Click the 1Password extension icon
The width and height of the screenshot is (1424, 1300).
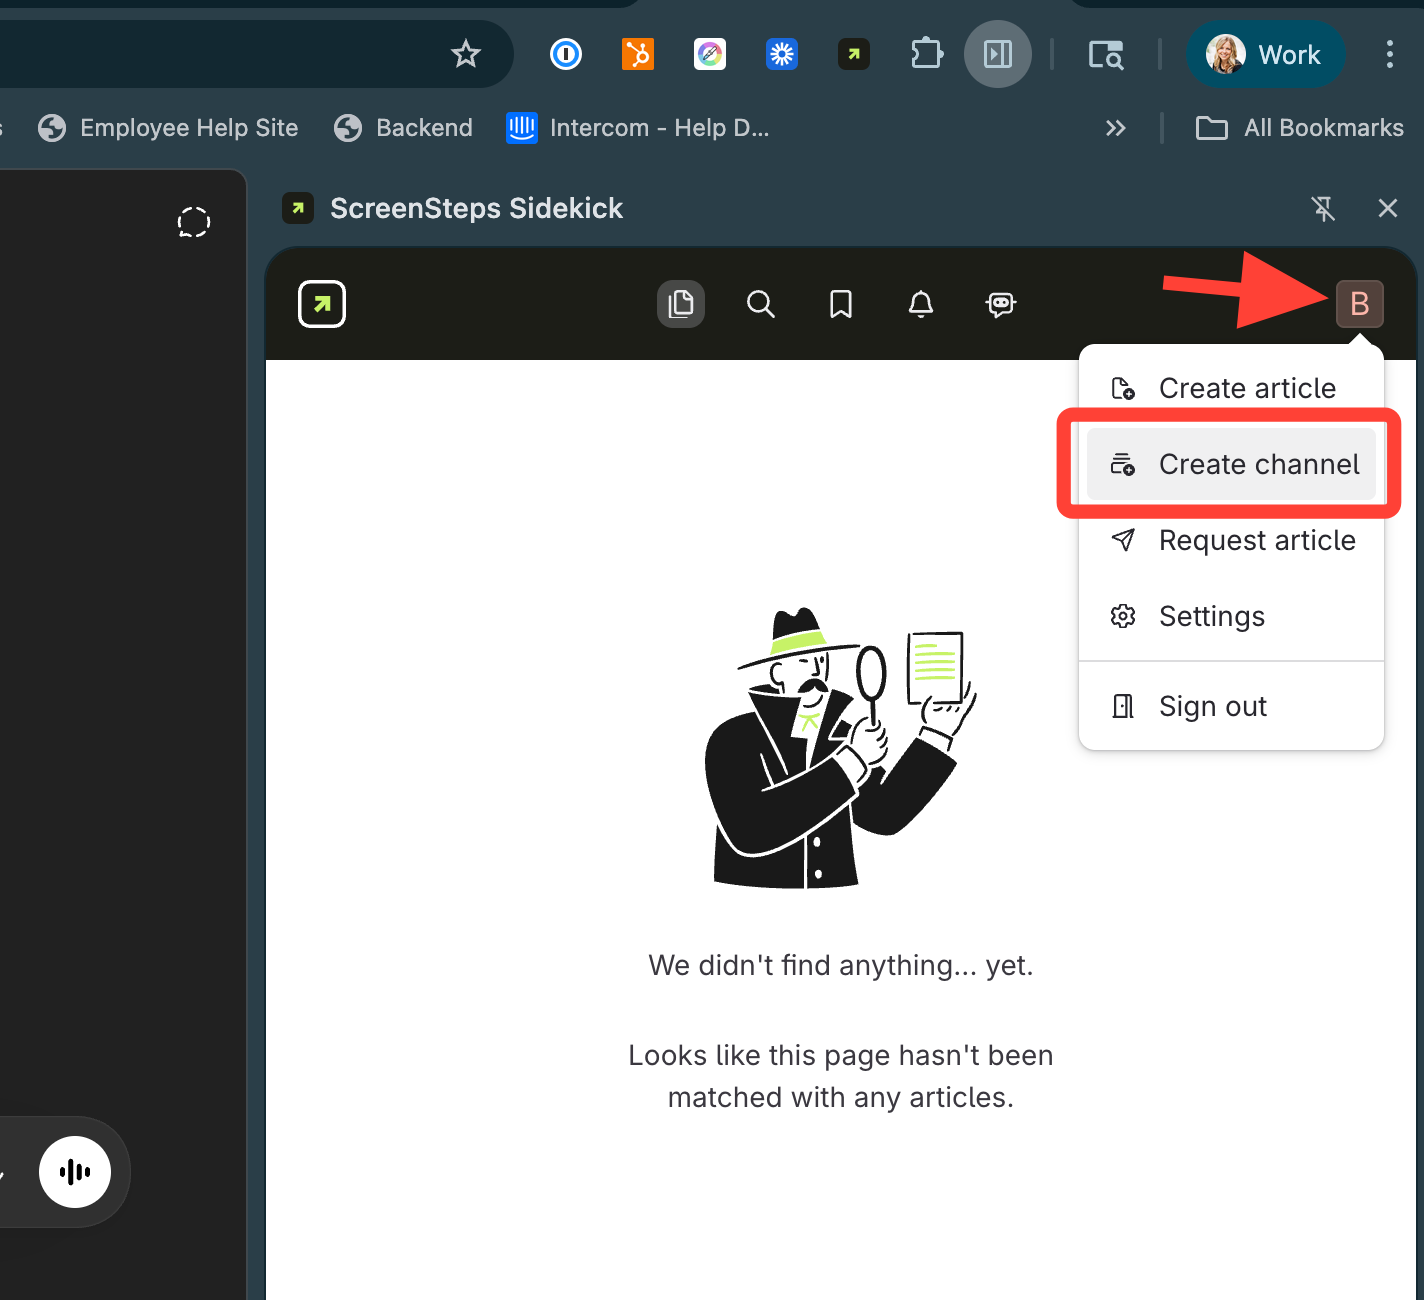tap(566, 54)
